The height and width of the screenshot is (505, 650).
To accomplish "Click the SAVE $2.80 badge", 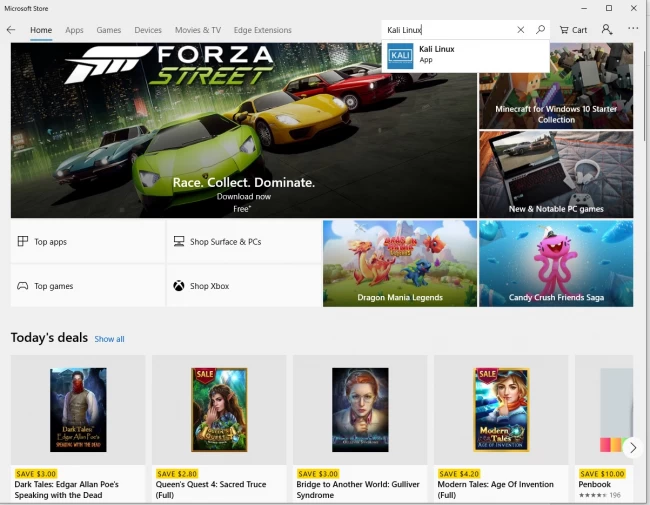I will point(177,473).
